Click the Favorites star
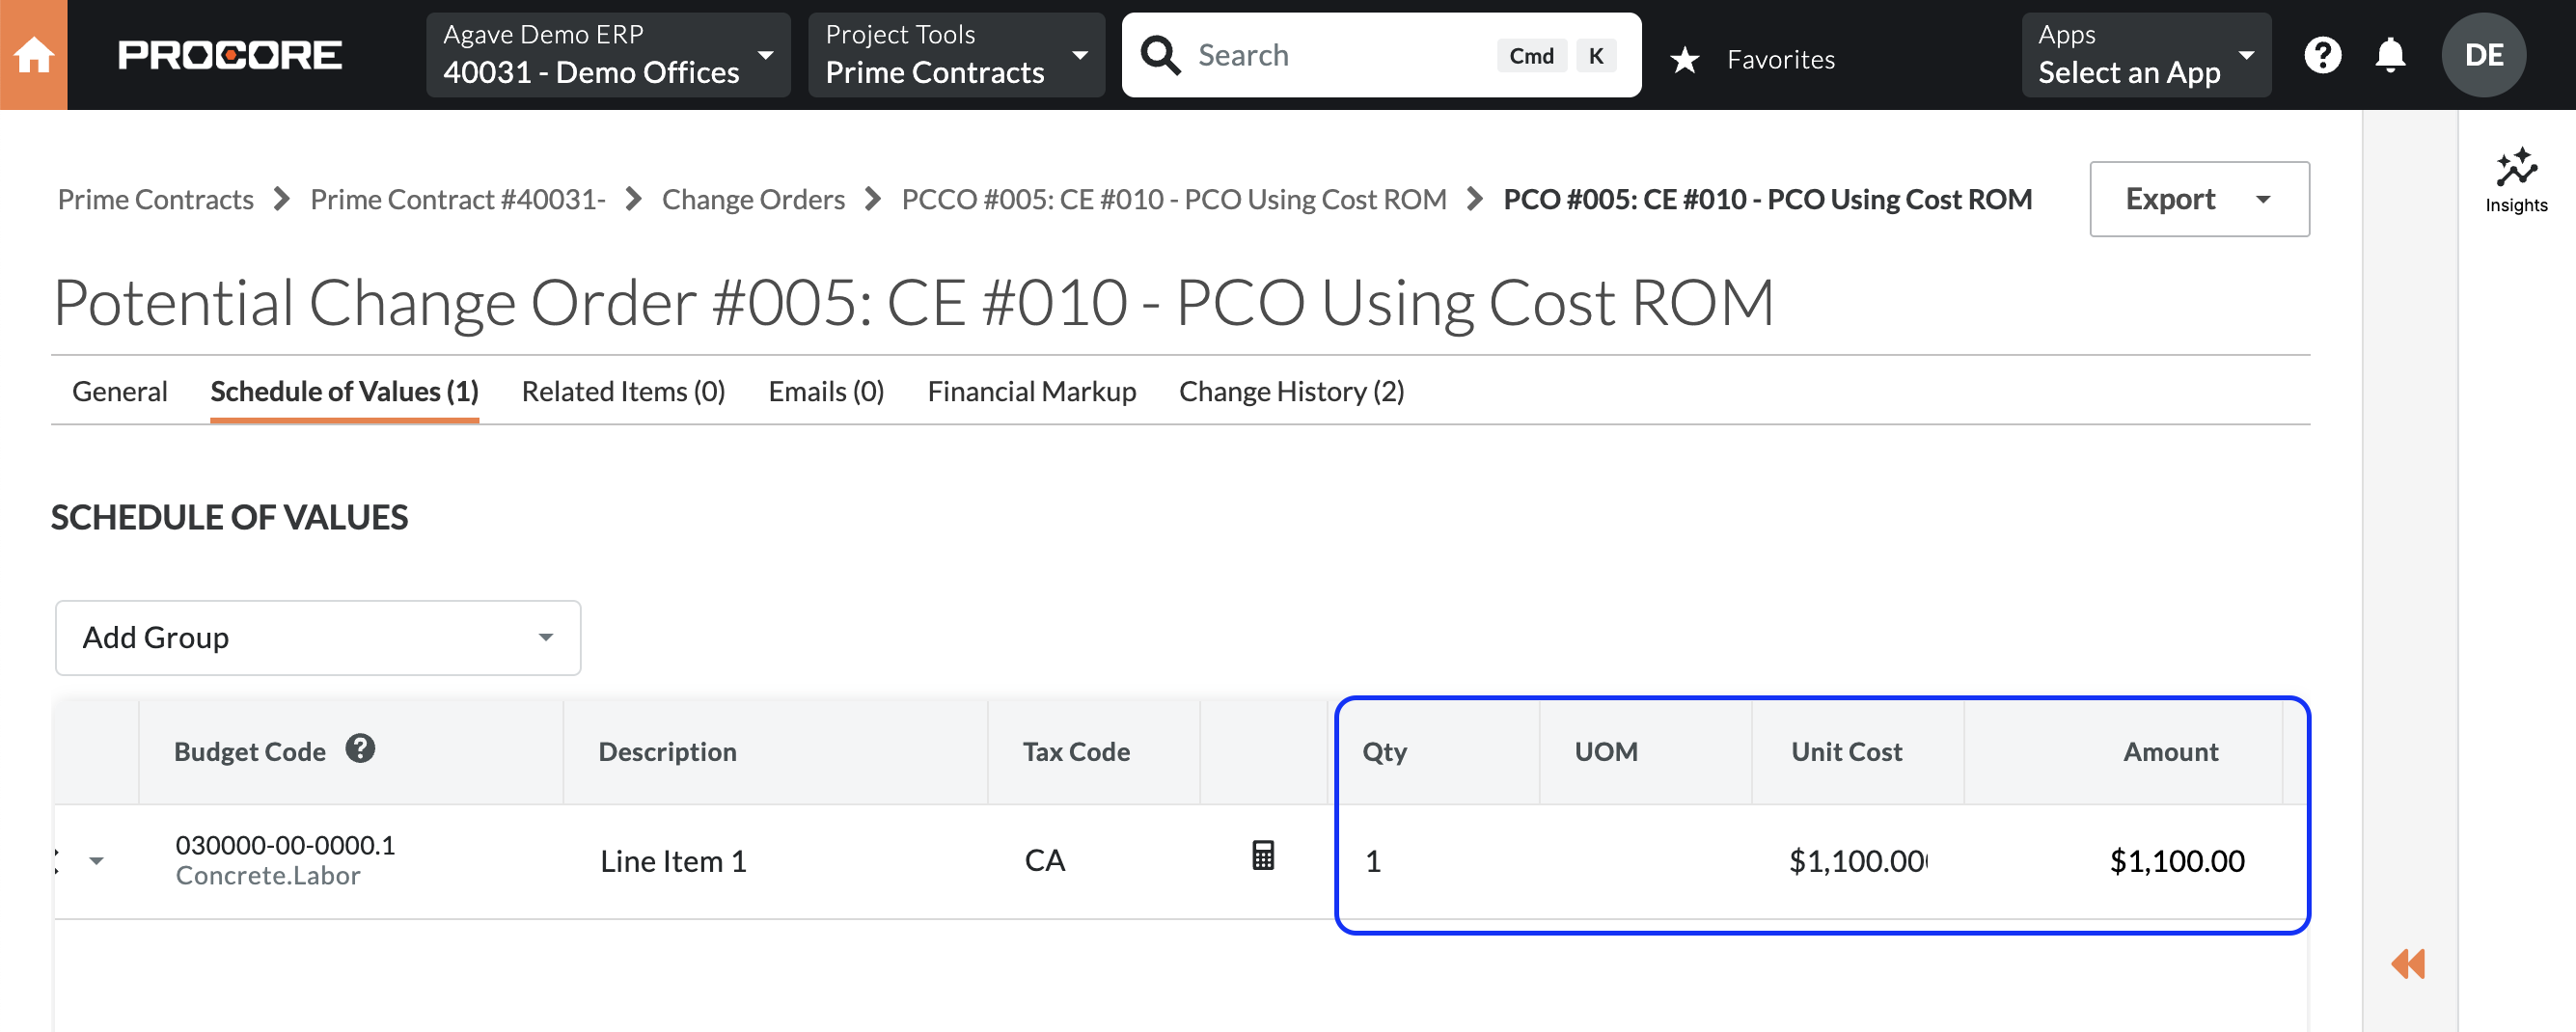 (x=1685, y=60)
